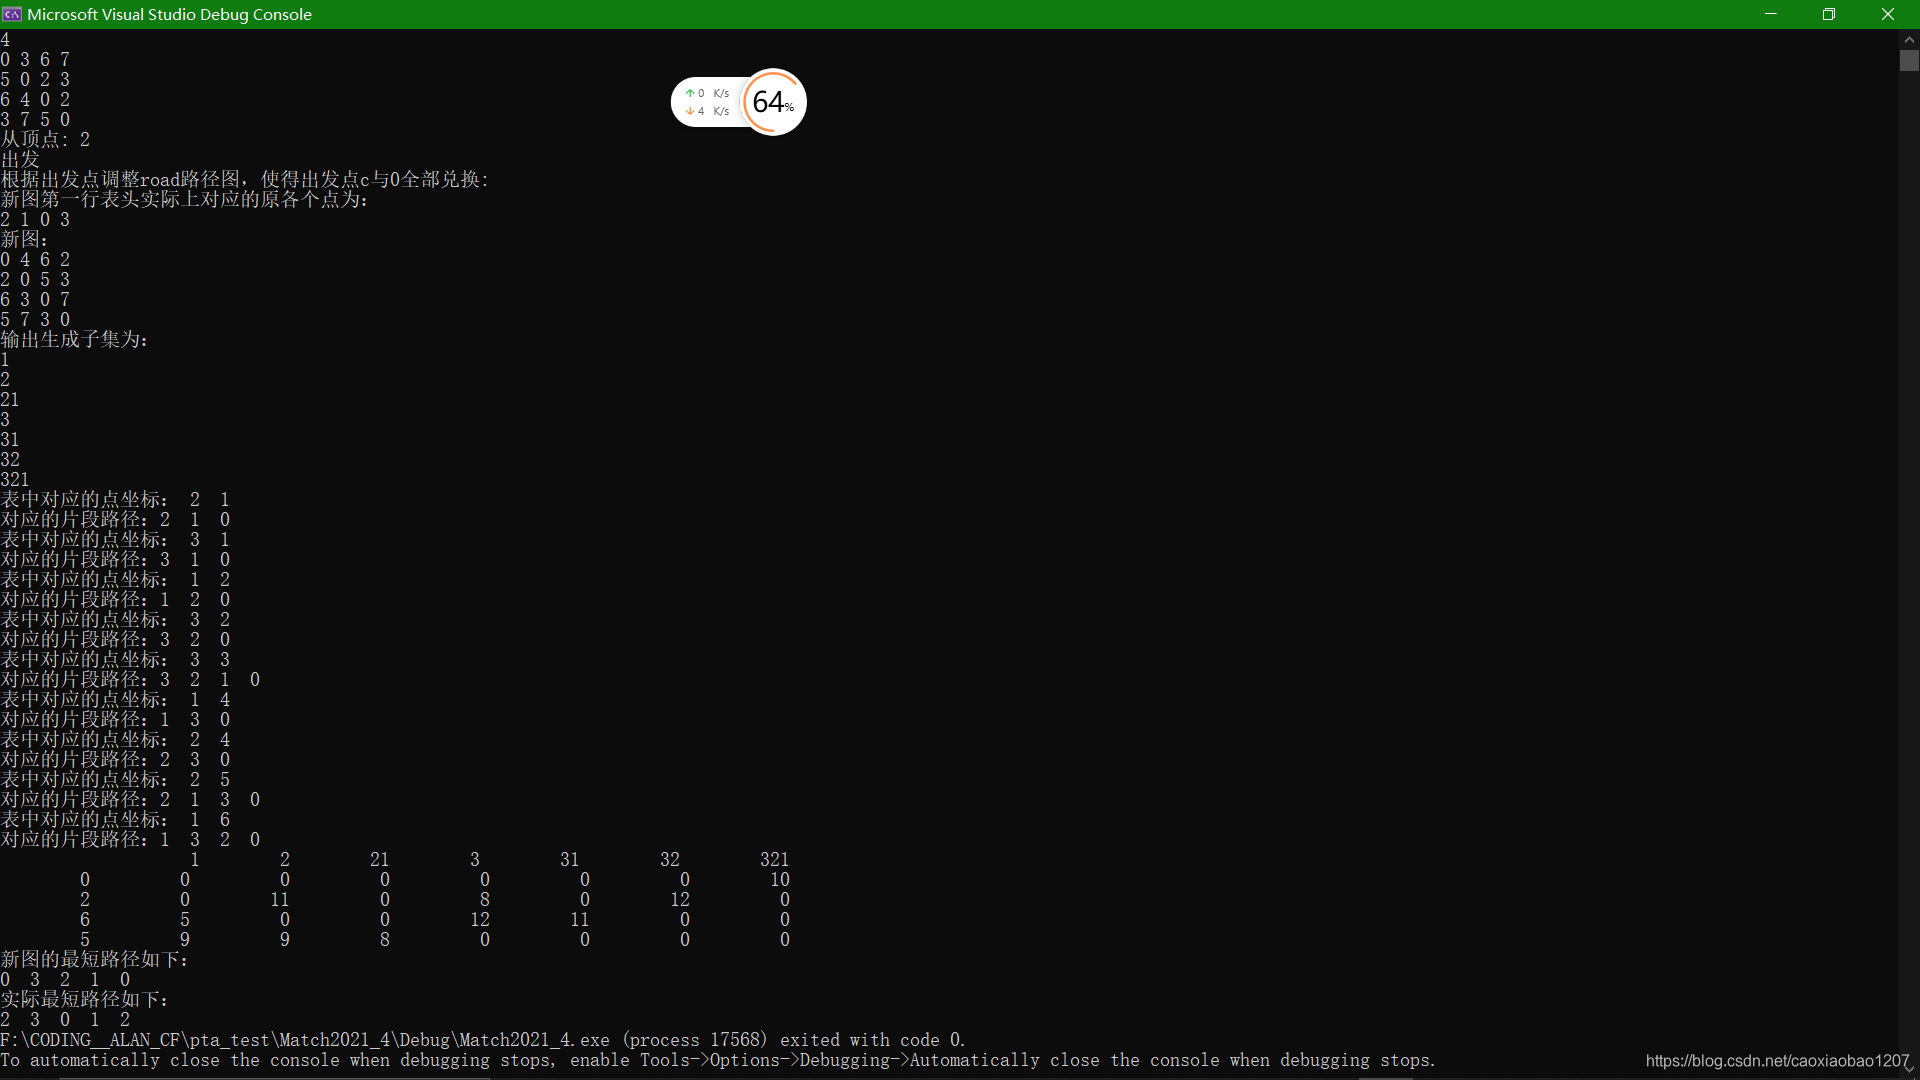This screenshot has width=1920, height=1080.
Task: Click the Microsoft Visual Studio Debug Console title
Action: [x=170, y=14]
